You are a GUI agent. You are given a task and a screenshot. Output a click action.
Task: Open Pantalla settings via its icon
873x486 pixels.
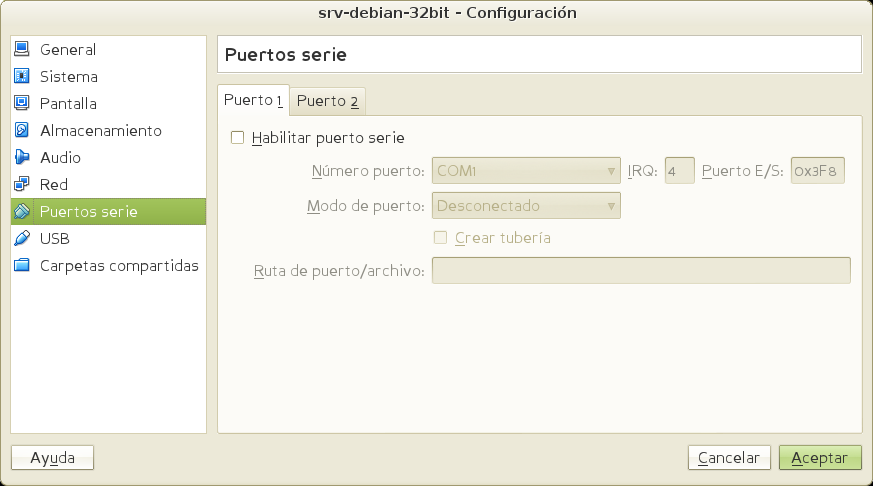(22, 103)
